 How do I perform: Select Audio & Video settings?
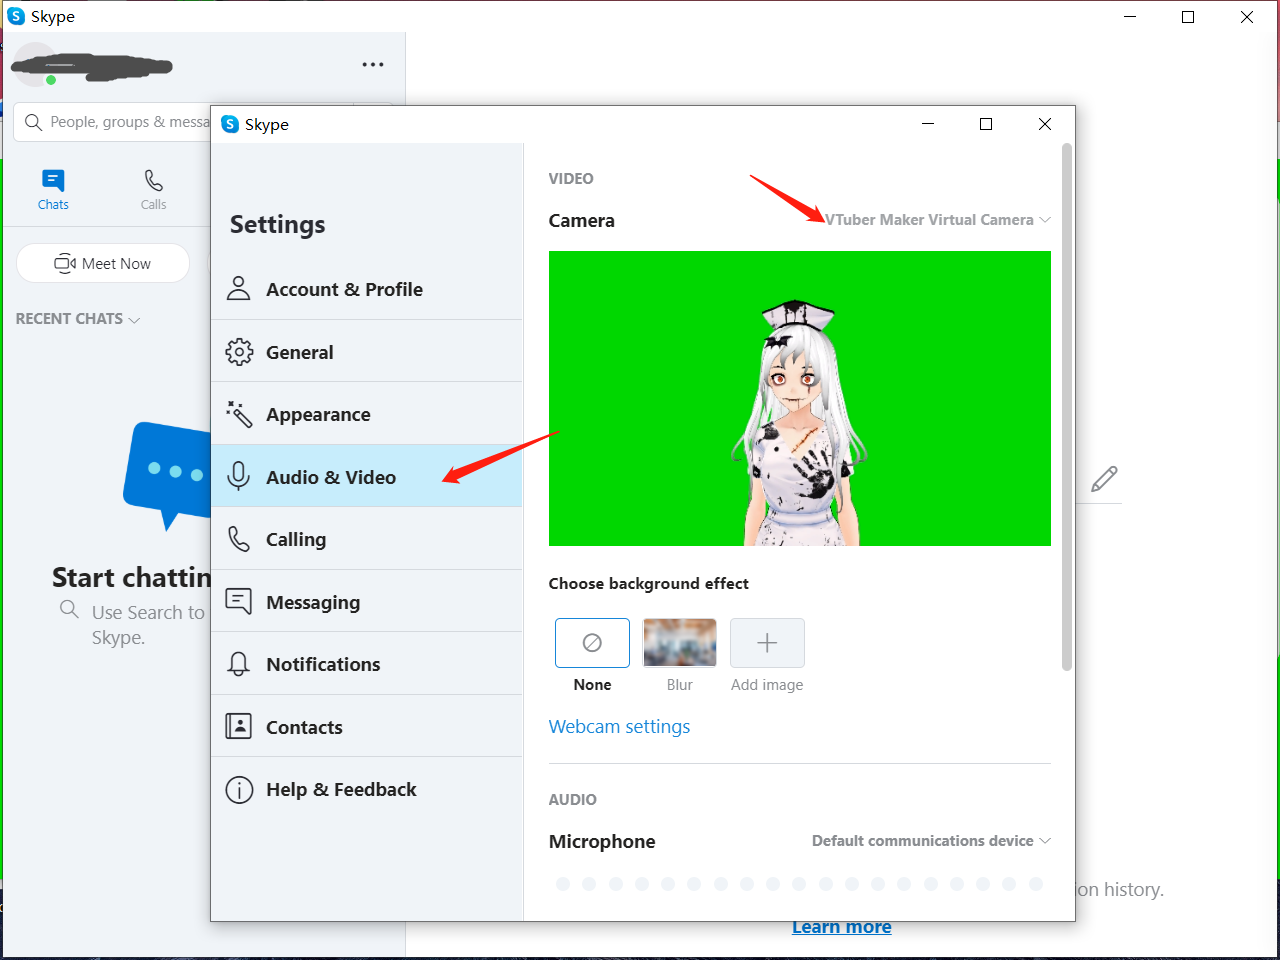[x=367, y=477]
